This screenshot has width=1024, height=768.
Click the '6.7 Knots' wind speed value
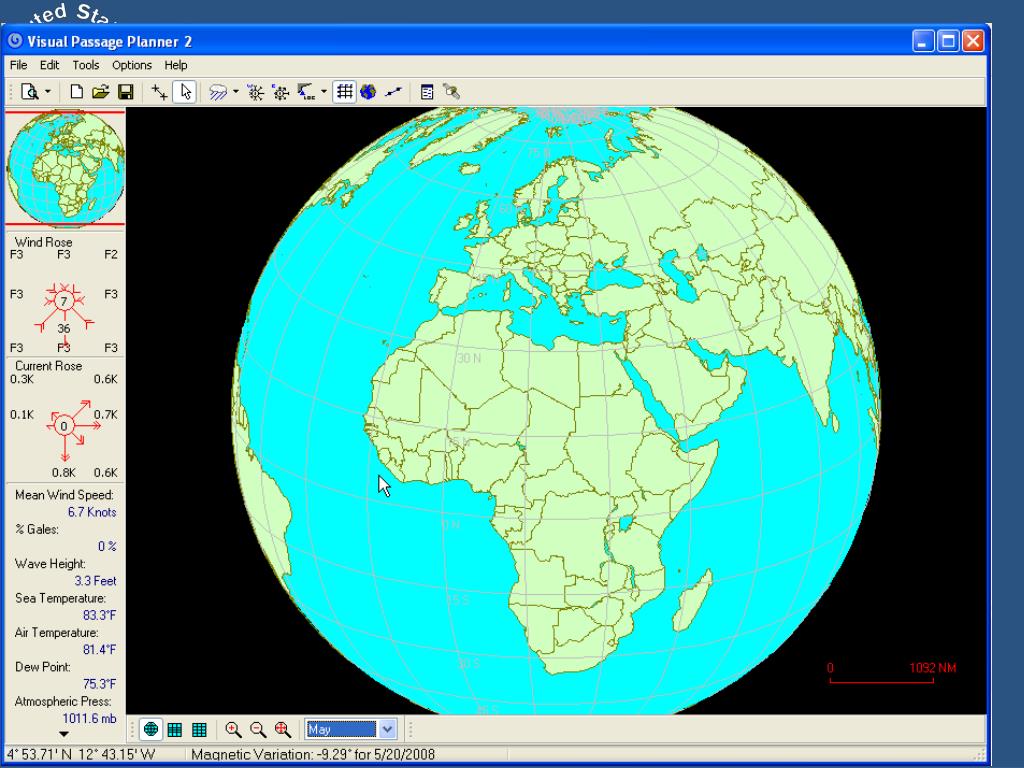(92, 513)
